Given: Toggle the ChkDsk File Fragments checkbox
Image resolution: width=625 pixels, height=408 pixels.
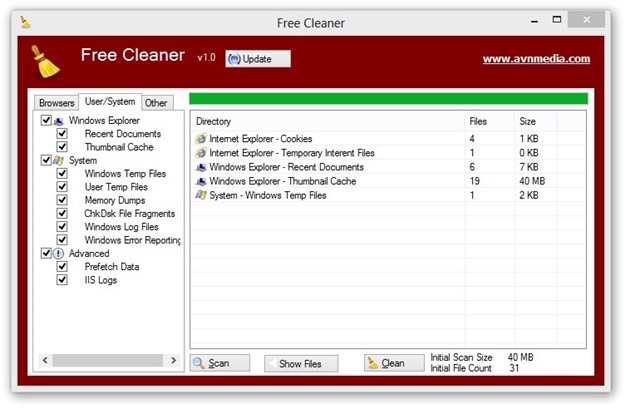Looking at the screenshot, I should pyautogui.click(x=62, y=213).
